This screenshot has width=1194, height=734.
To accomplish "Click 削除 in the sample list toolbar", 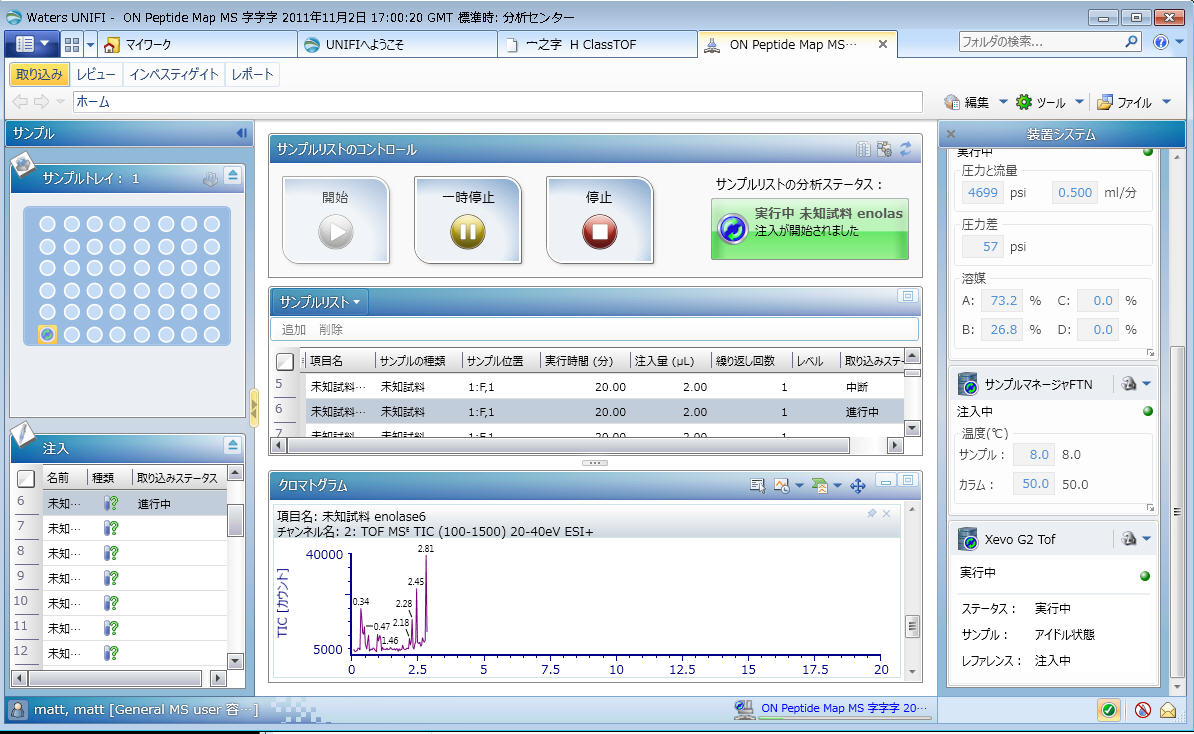I will pos(331,330).
